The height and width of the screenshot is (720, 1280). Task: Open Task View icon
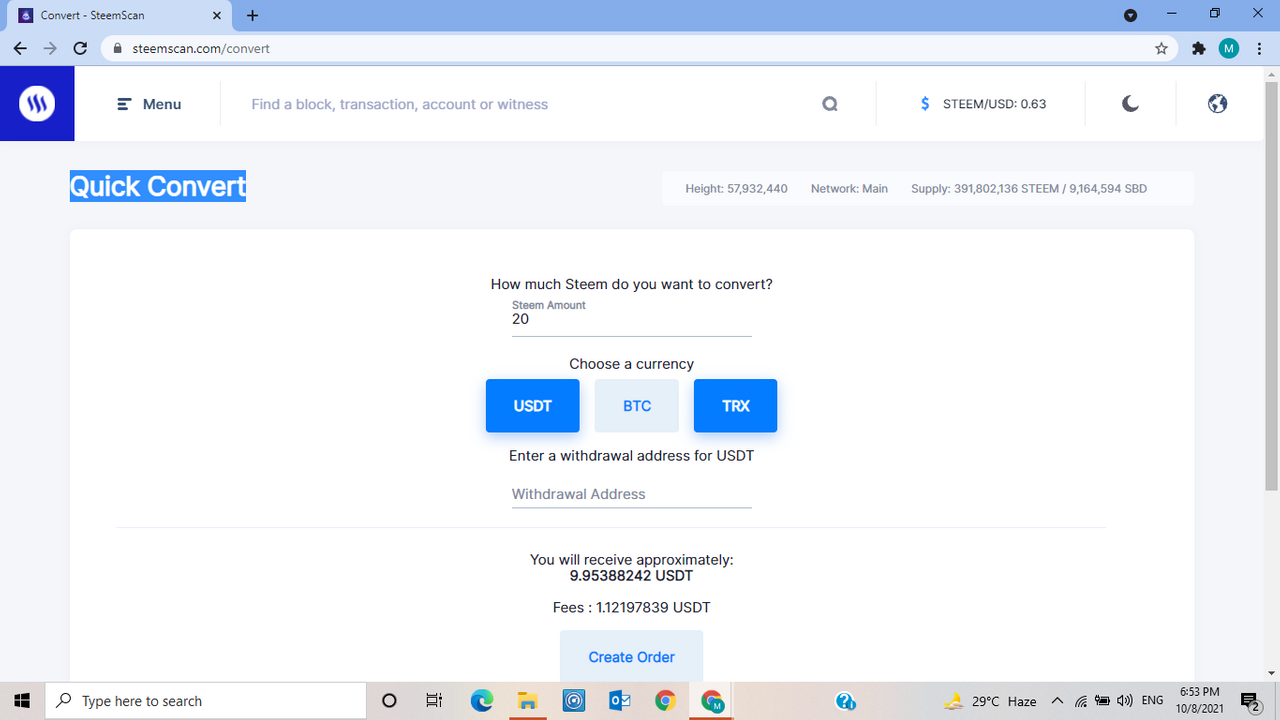434,701
